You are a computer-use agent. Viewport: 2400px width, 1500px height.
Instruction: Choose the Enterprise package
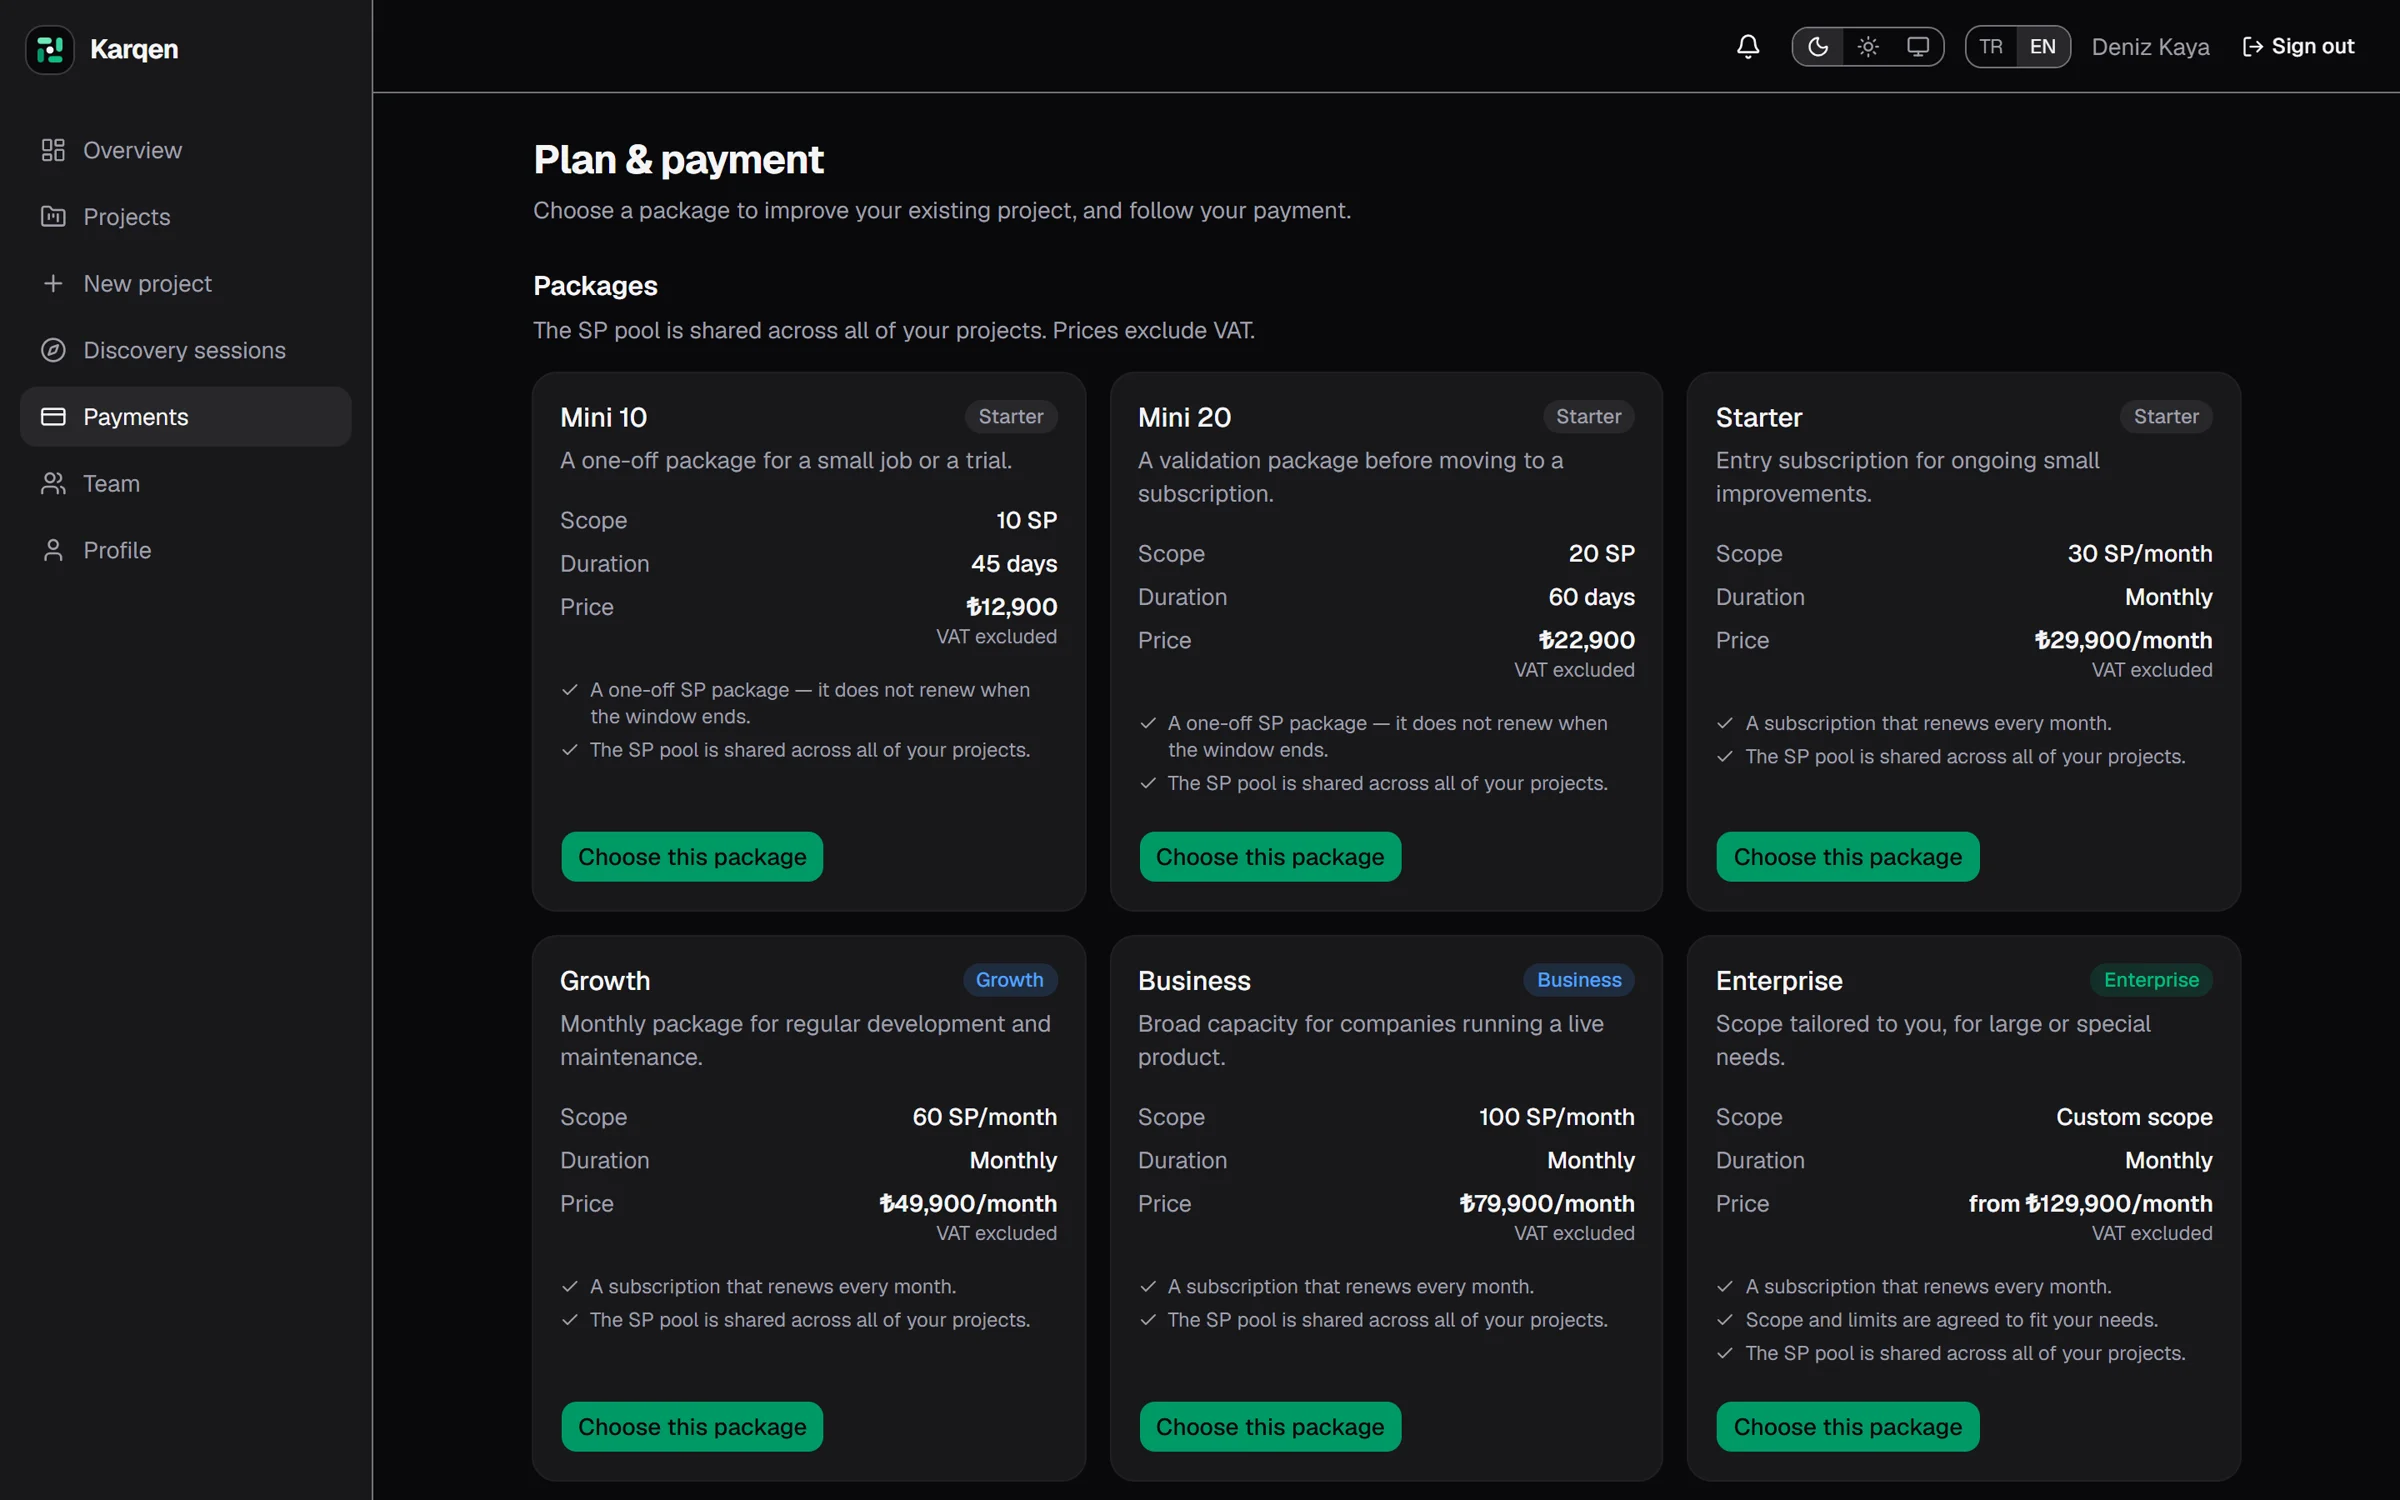pos(1847,1427)
